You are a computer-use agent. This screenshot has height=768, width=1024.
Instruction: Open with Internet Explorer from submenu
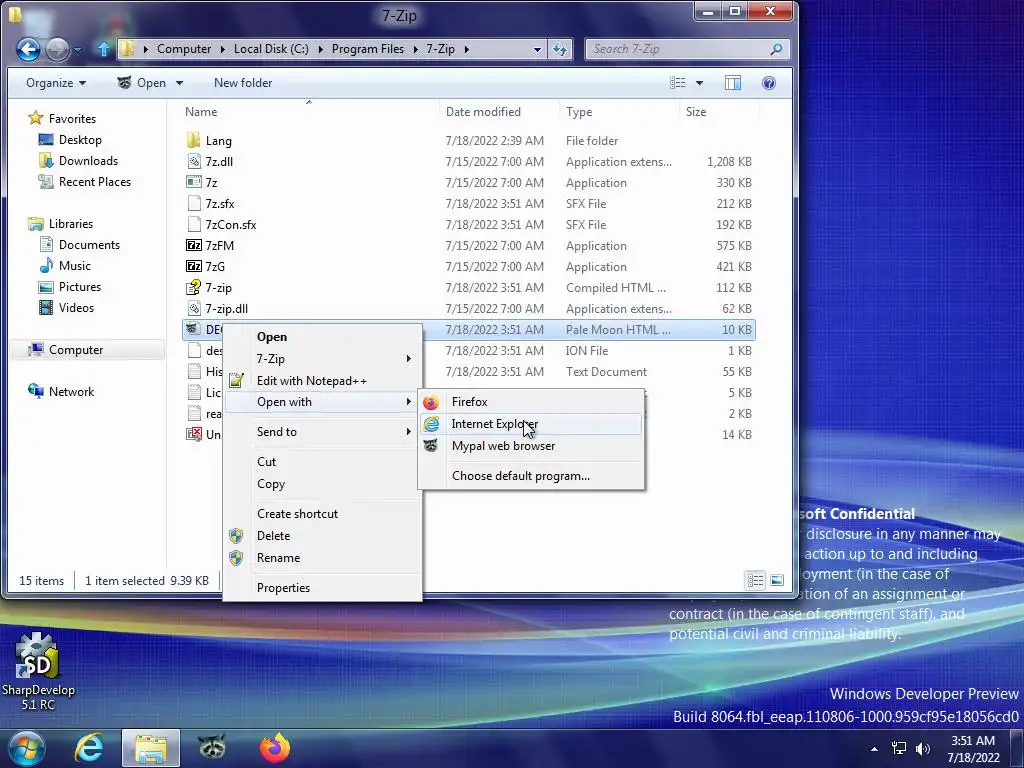[530, 424]
